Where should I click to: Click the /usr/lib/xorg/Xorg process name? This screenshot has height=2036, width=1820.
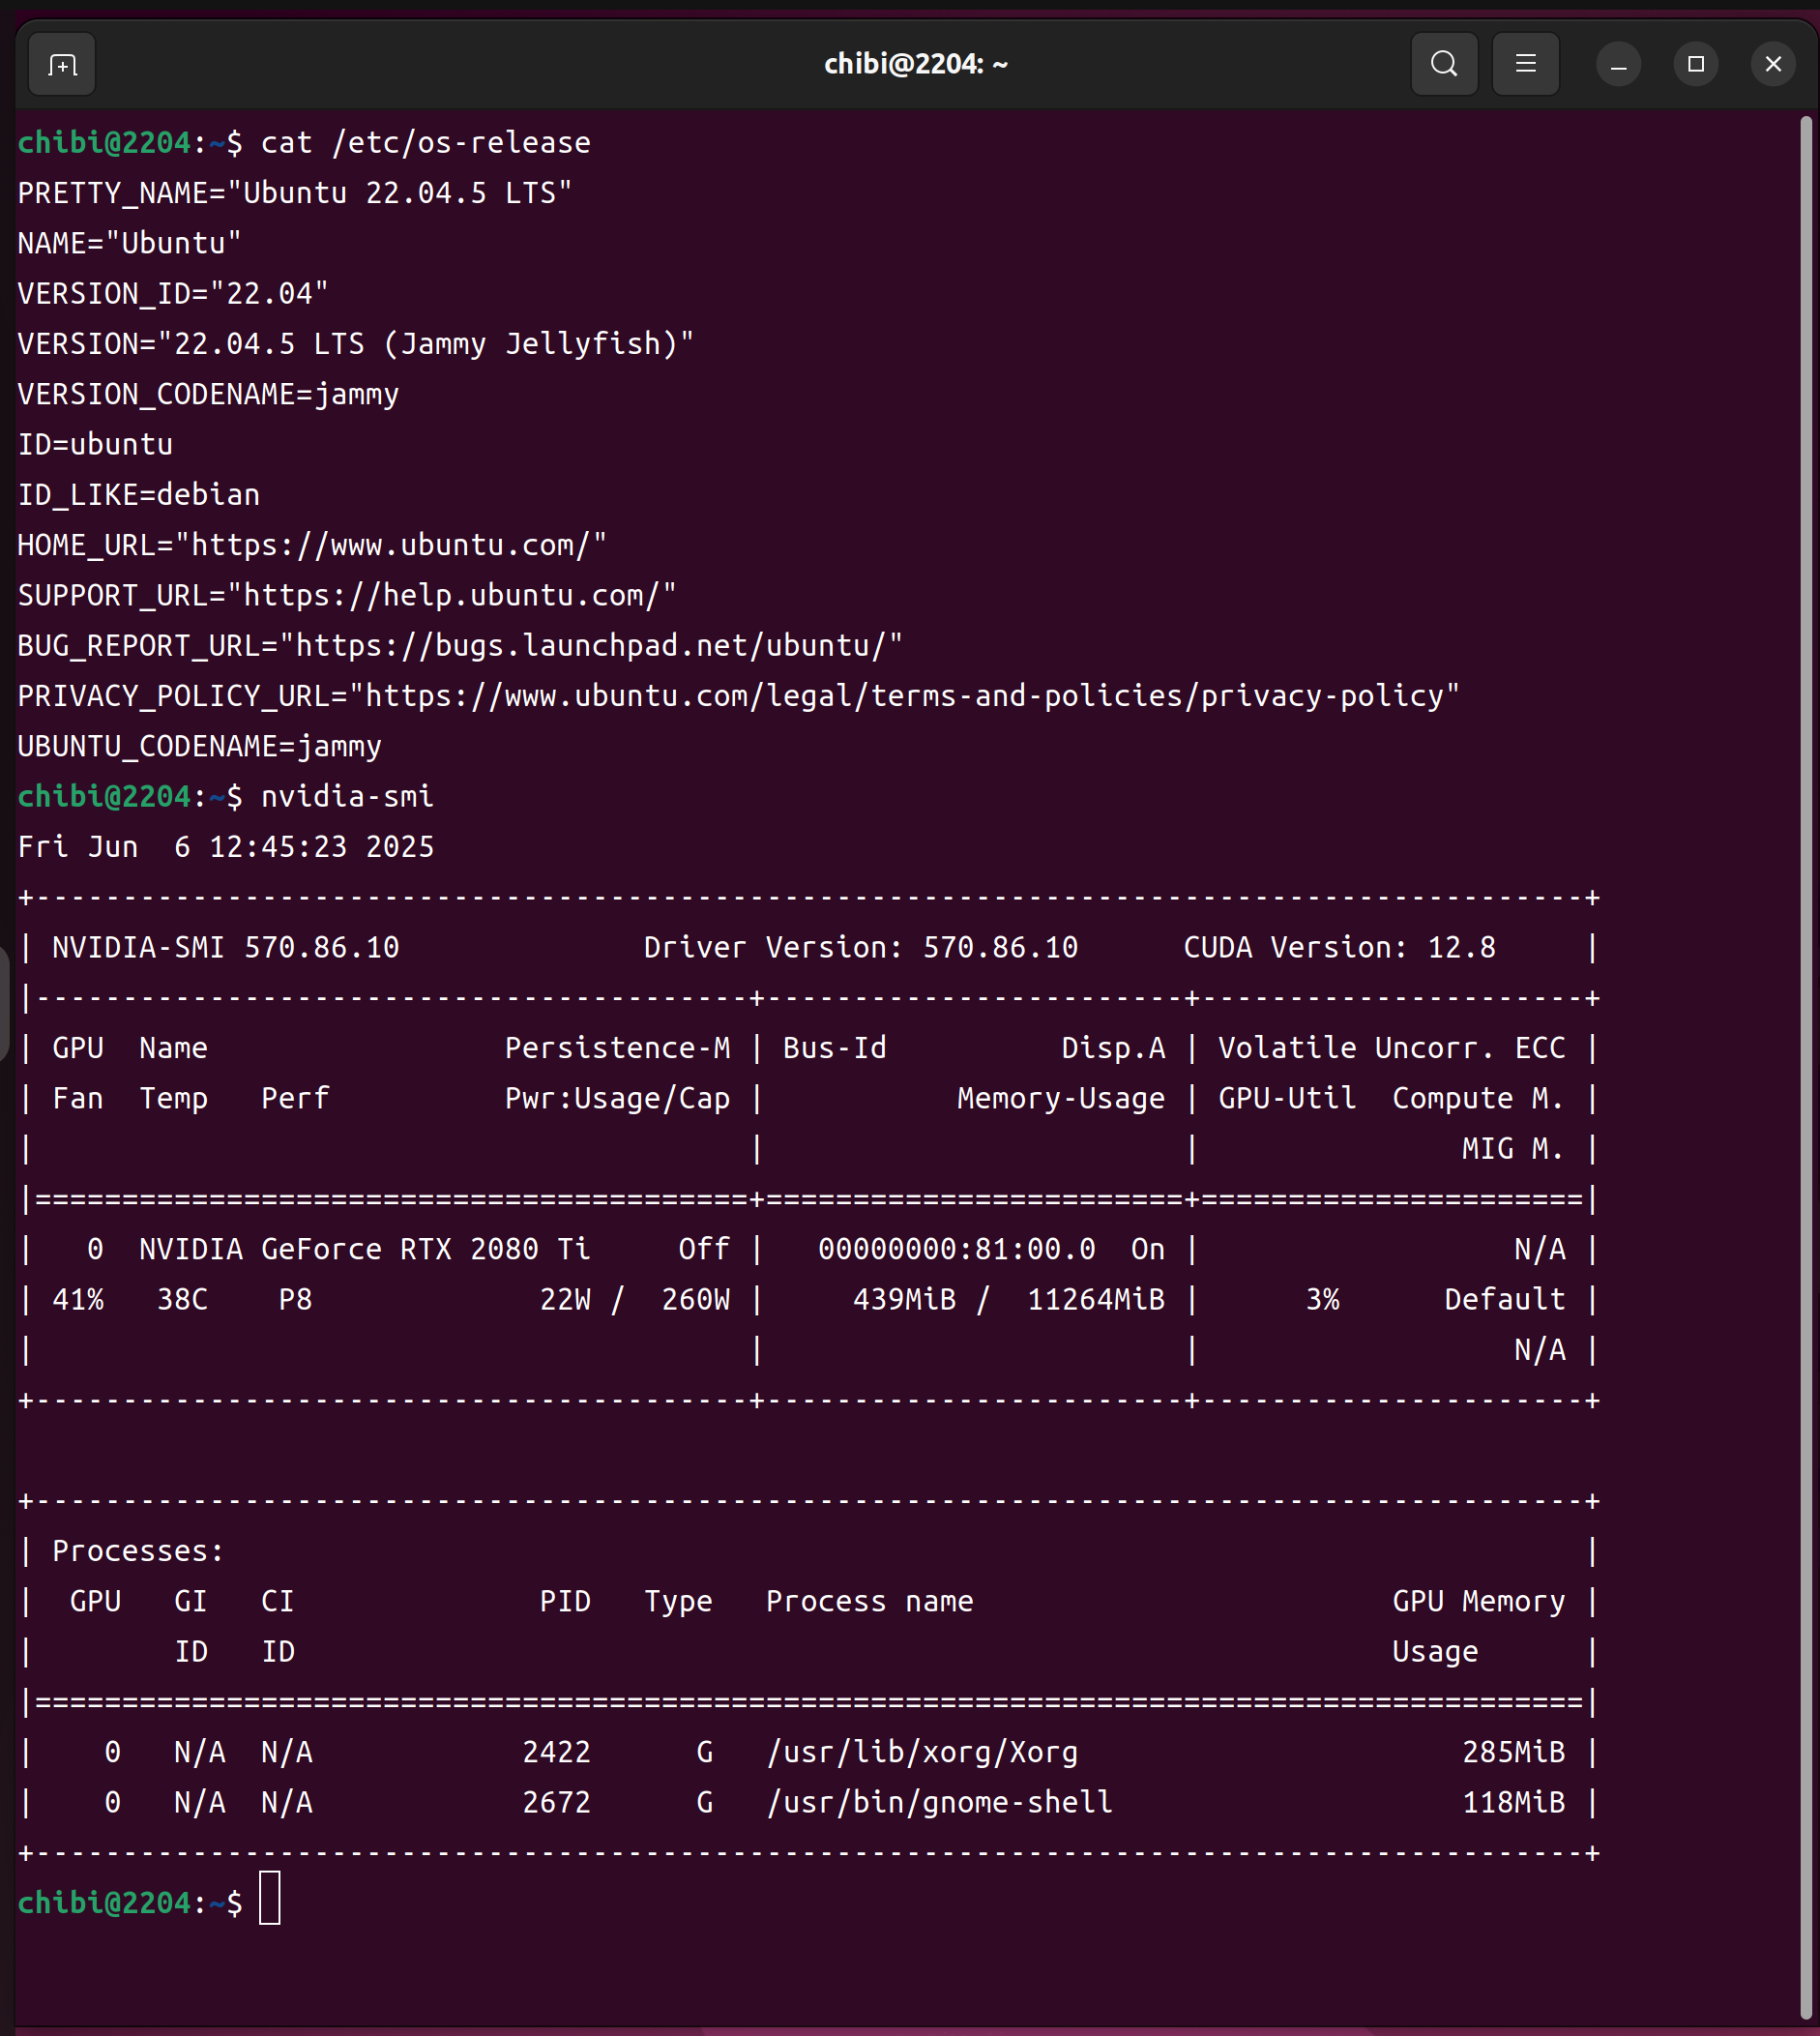pyautogui.click(x=922, y=1752)
